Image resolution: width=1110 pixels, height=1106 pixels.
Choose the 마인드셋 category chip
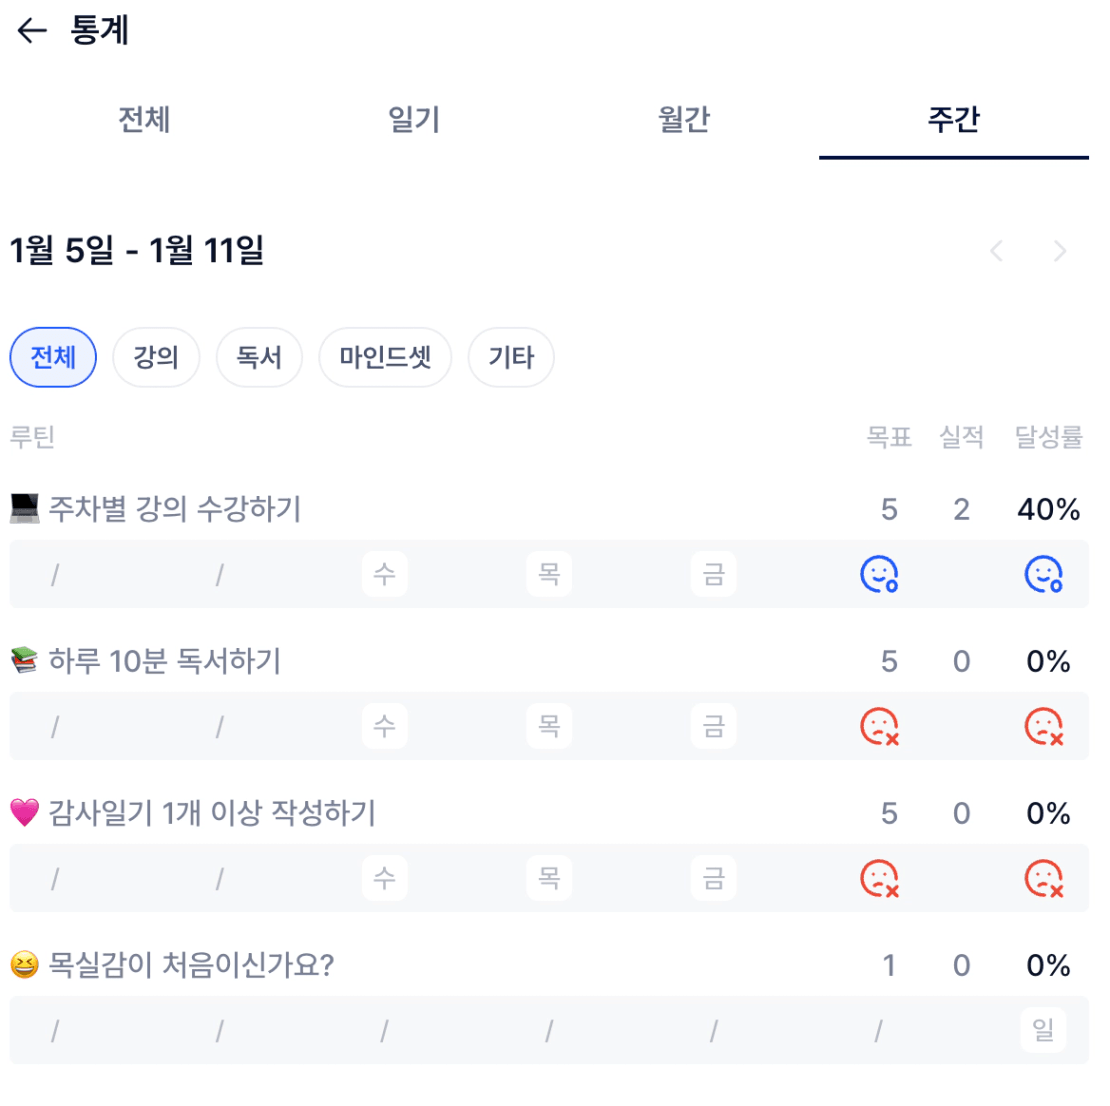tap(385, 357)
